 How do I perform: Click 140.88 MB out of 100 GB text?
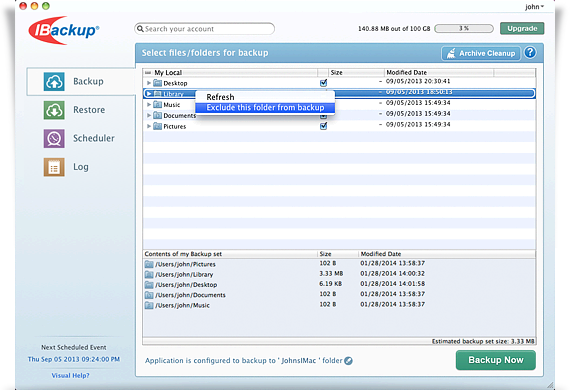(x=394, y=28)
